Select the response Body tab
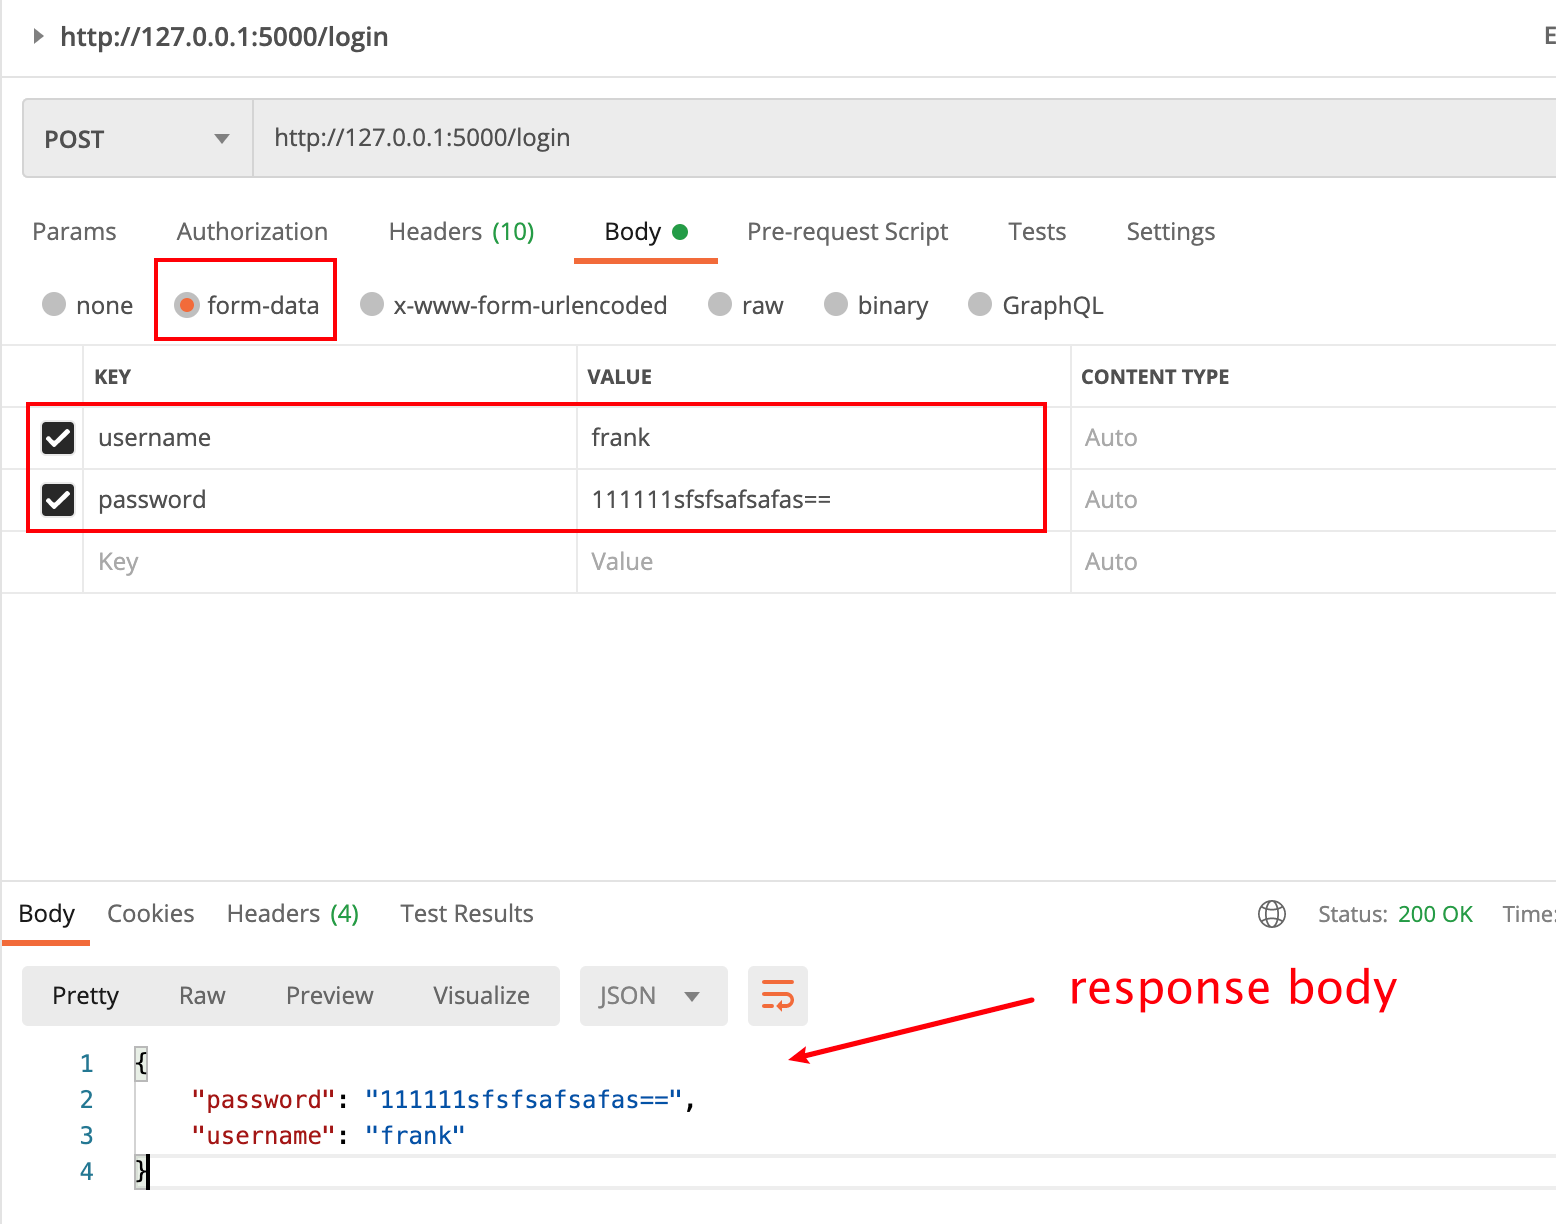 point(46,913)
